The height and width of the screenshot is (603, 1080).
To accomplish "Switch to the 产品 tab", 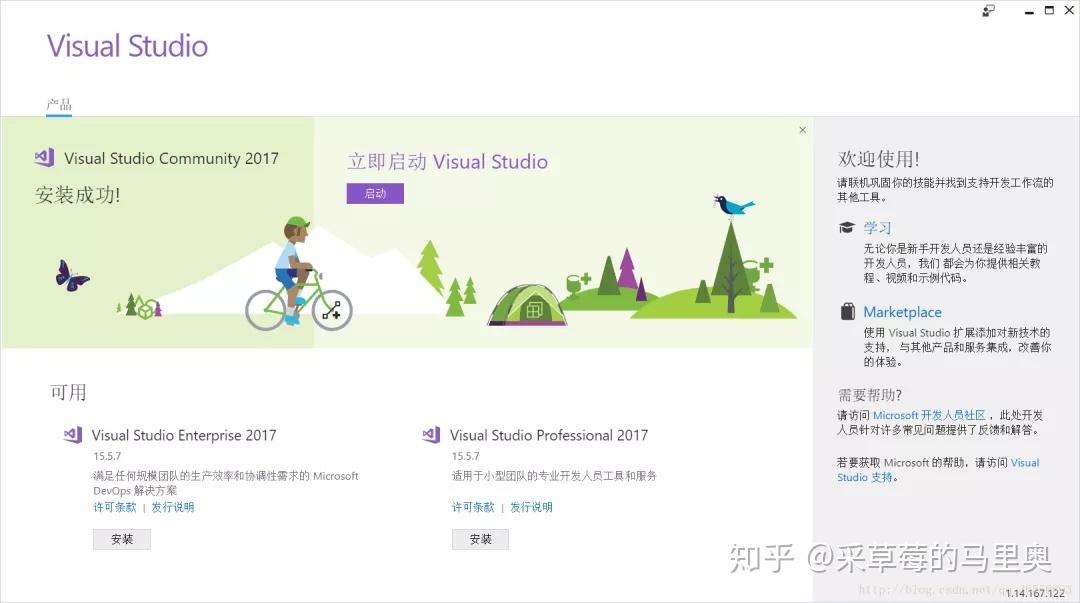I will coord(57,103).
